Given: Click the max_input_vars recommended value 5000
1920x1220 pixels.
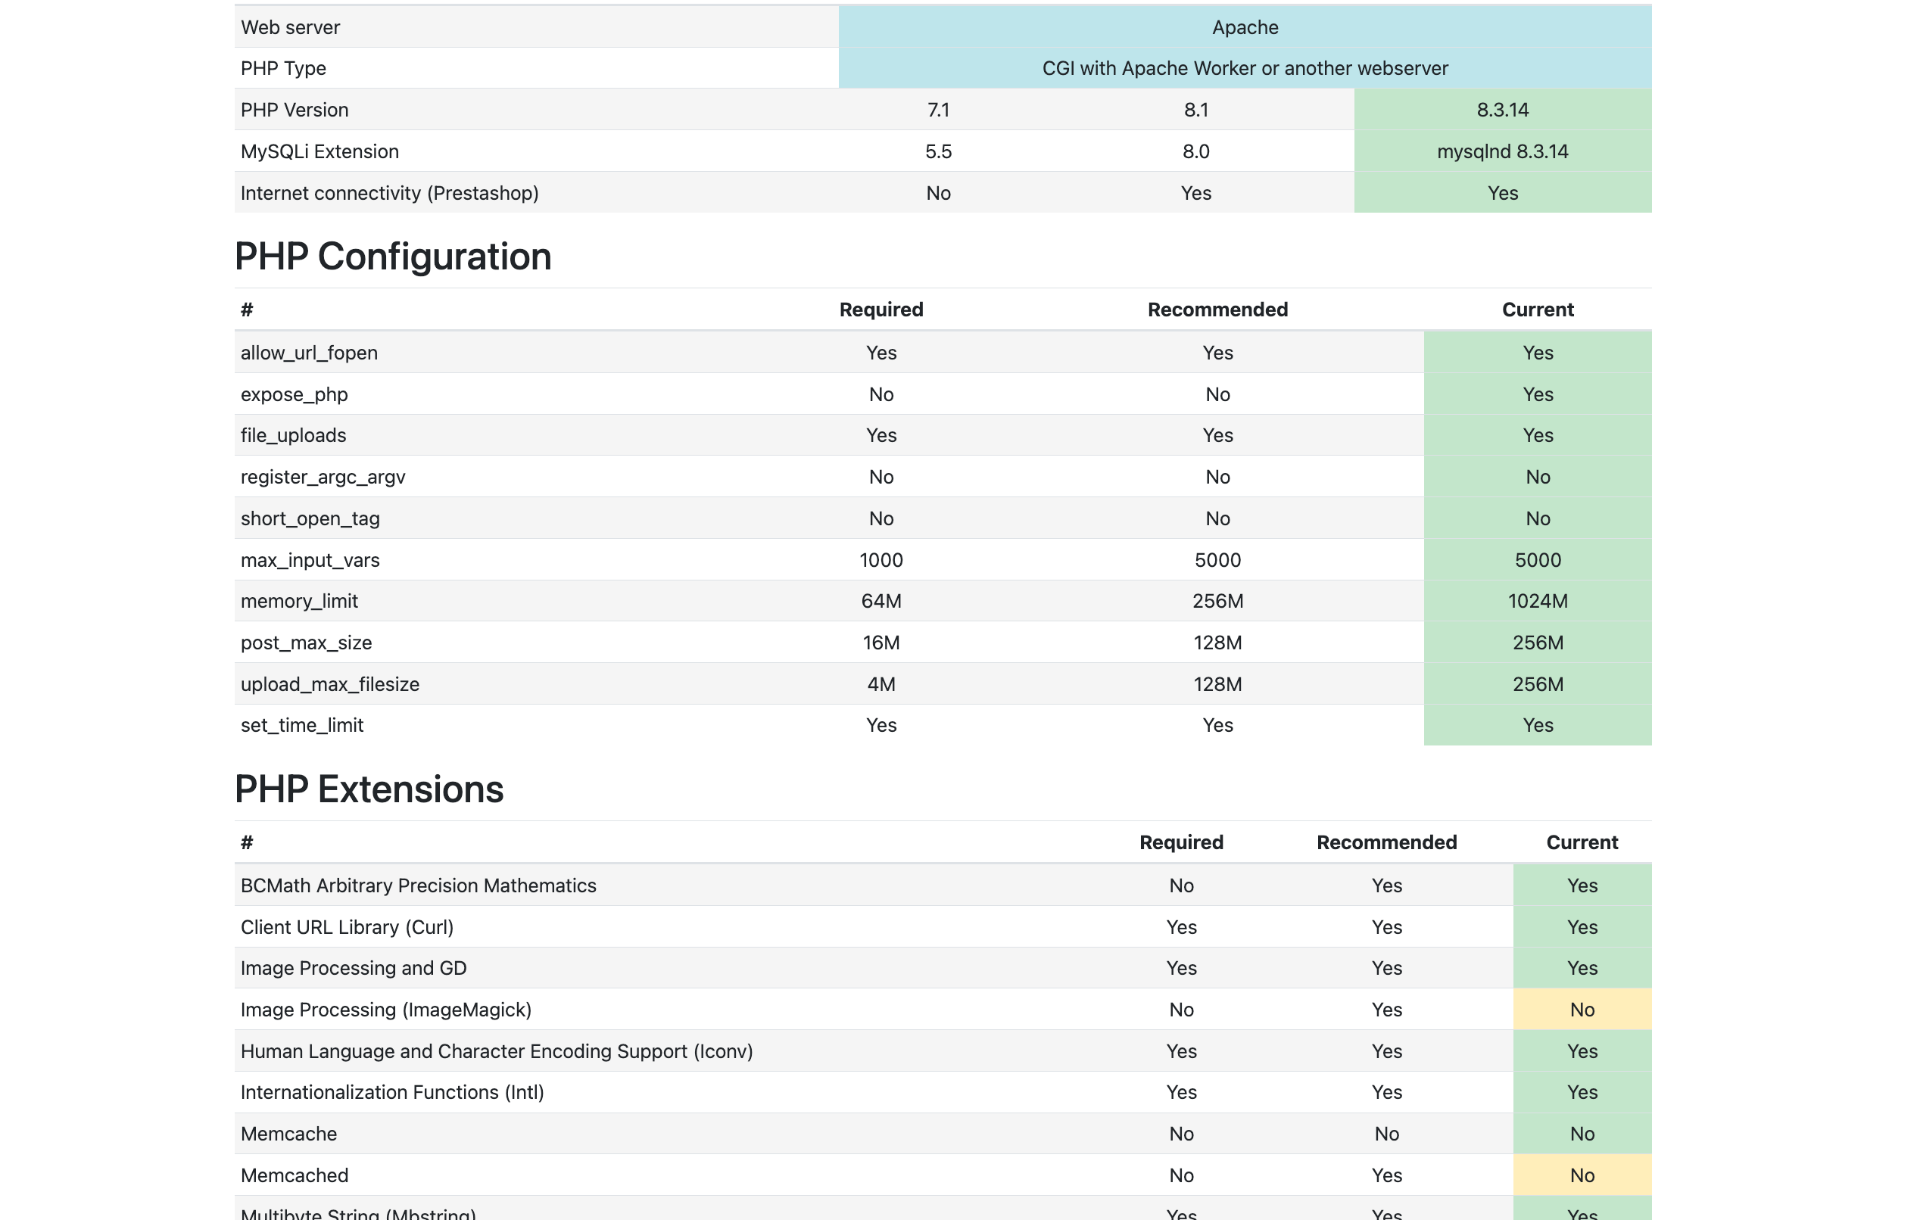Looking at the screenshot, I should click(x=1217, y=560).
